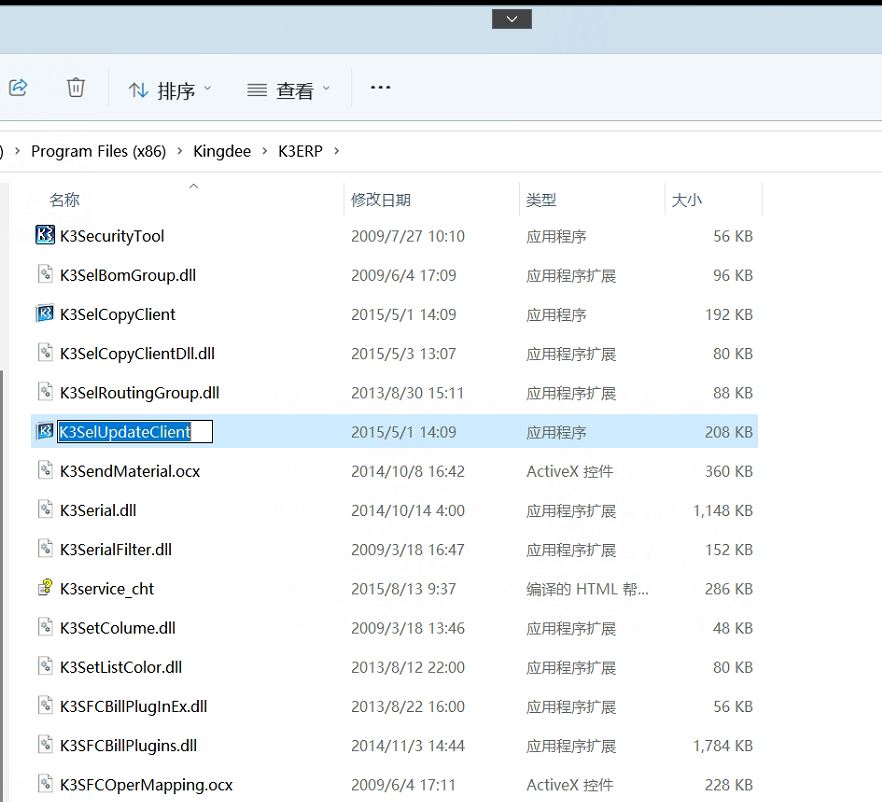
Task: Select the K3Serial.dll file name
Action: 98,511
